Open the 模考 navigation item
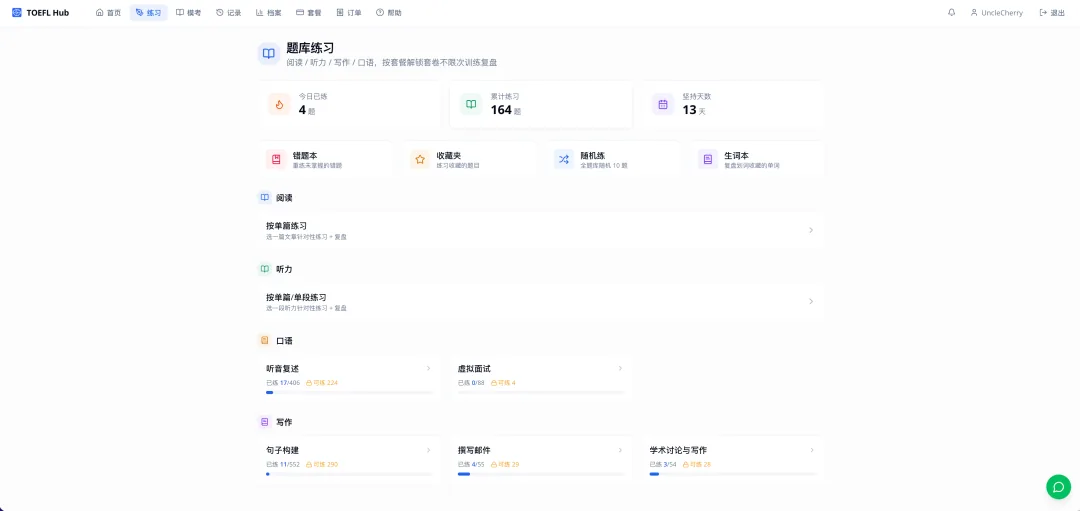This screenshot has width=1080, height=511. pyautogui.click(x=188, y=12)
